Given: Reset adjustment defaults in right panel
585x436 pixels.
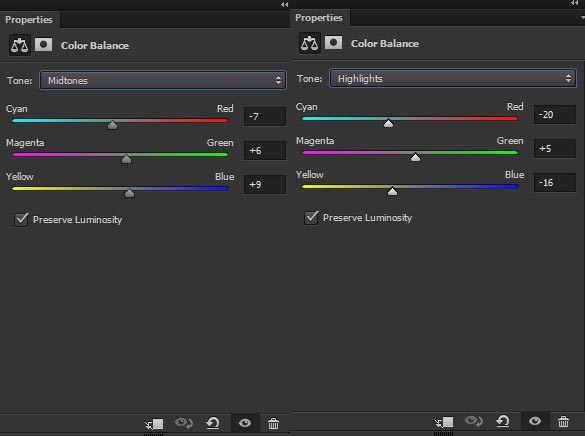Looking at the screenshot, I should [503, 421].
